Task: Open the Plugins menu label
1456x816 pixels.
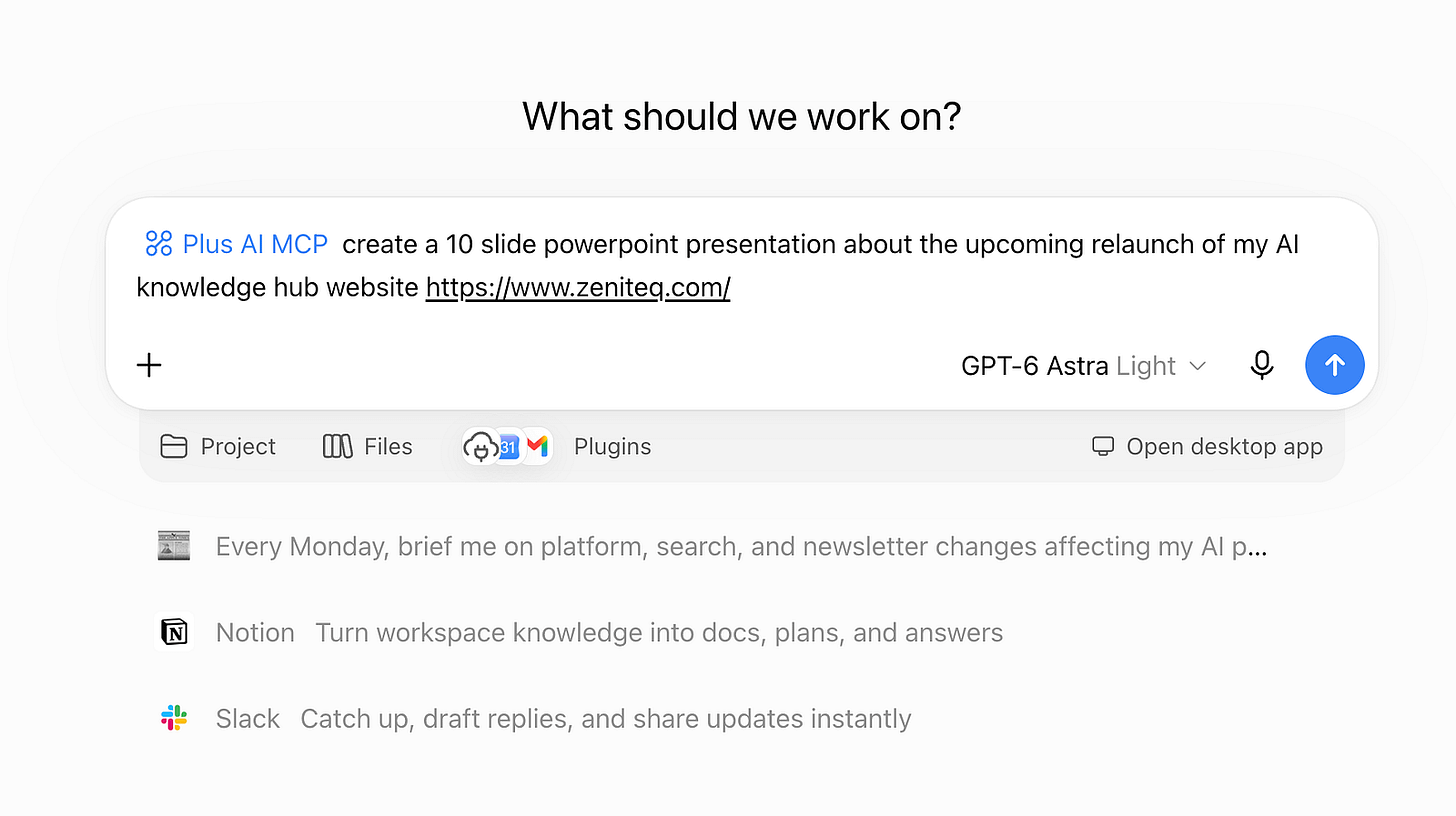Action: point(612,446)
